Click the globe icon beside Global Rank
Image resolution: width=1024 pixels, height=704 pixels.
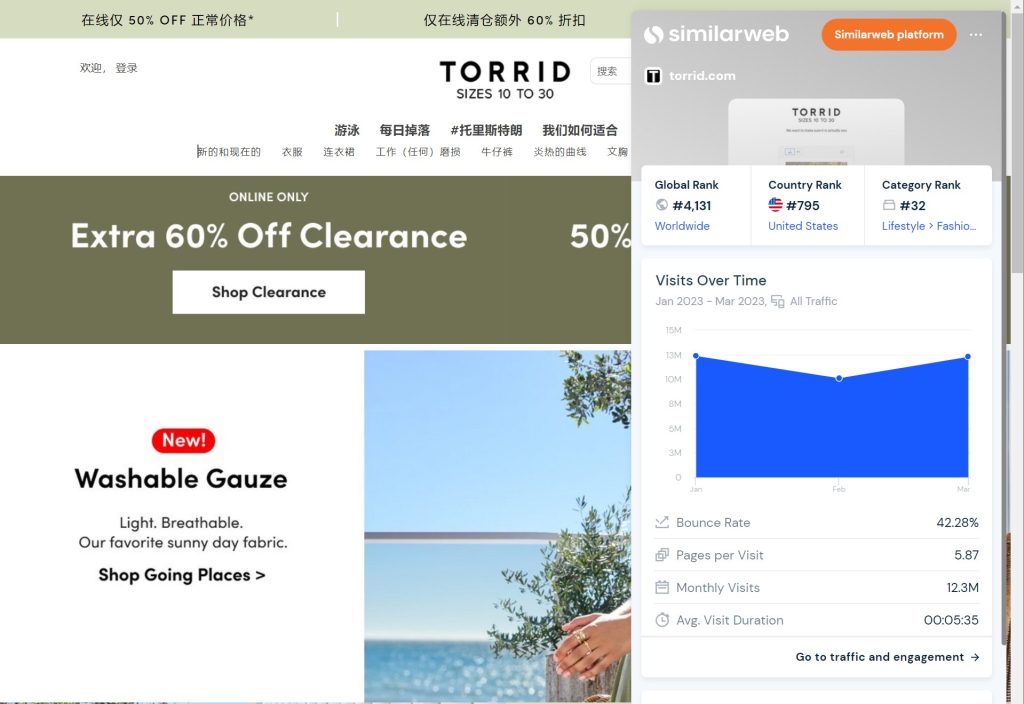(662, 205)
